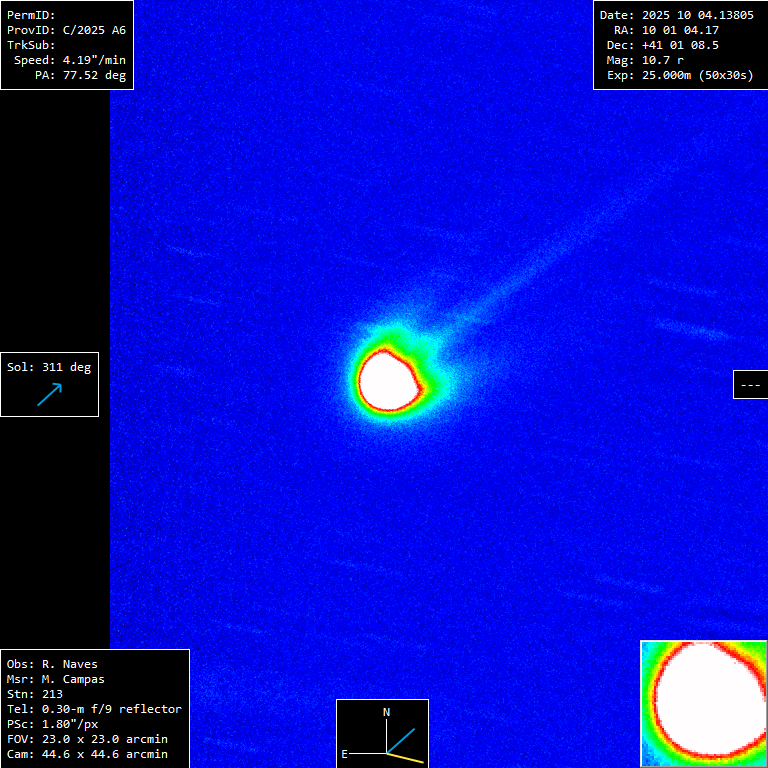Click the dashed '---' box at right edge

click(x=750, y=384)
